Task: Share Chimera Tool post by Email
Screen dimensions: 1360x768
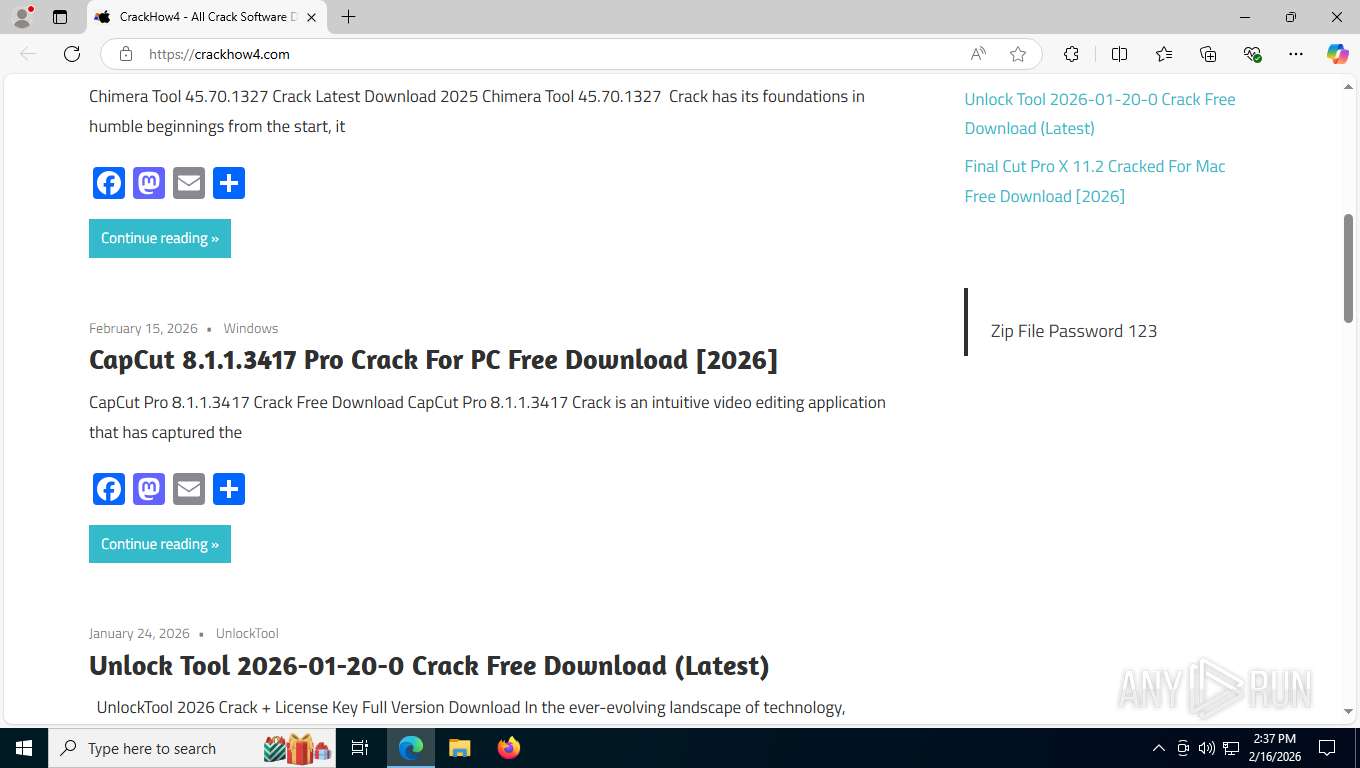Action: (x=189, y=183)
